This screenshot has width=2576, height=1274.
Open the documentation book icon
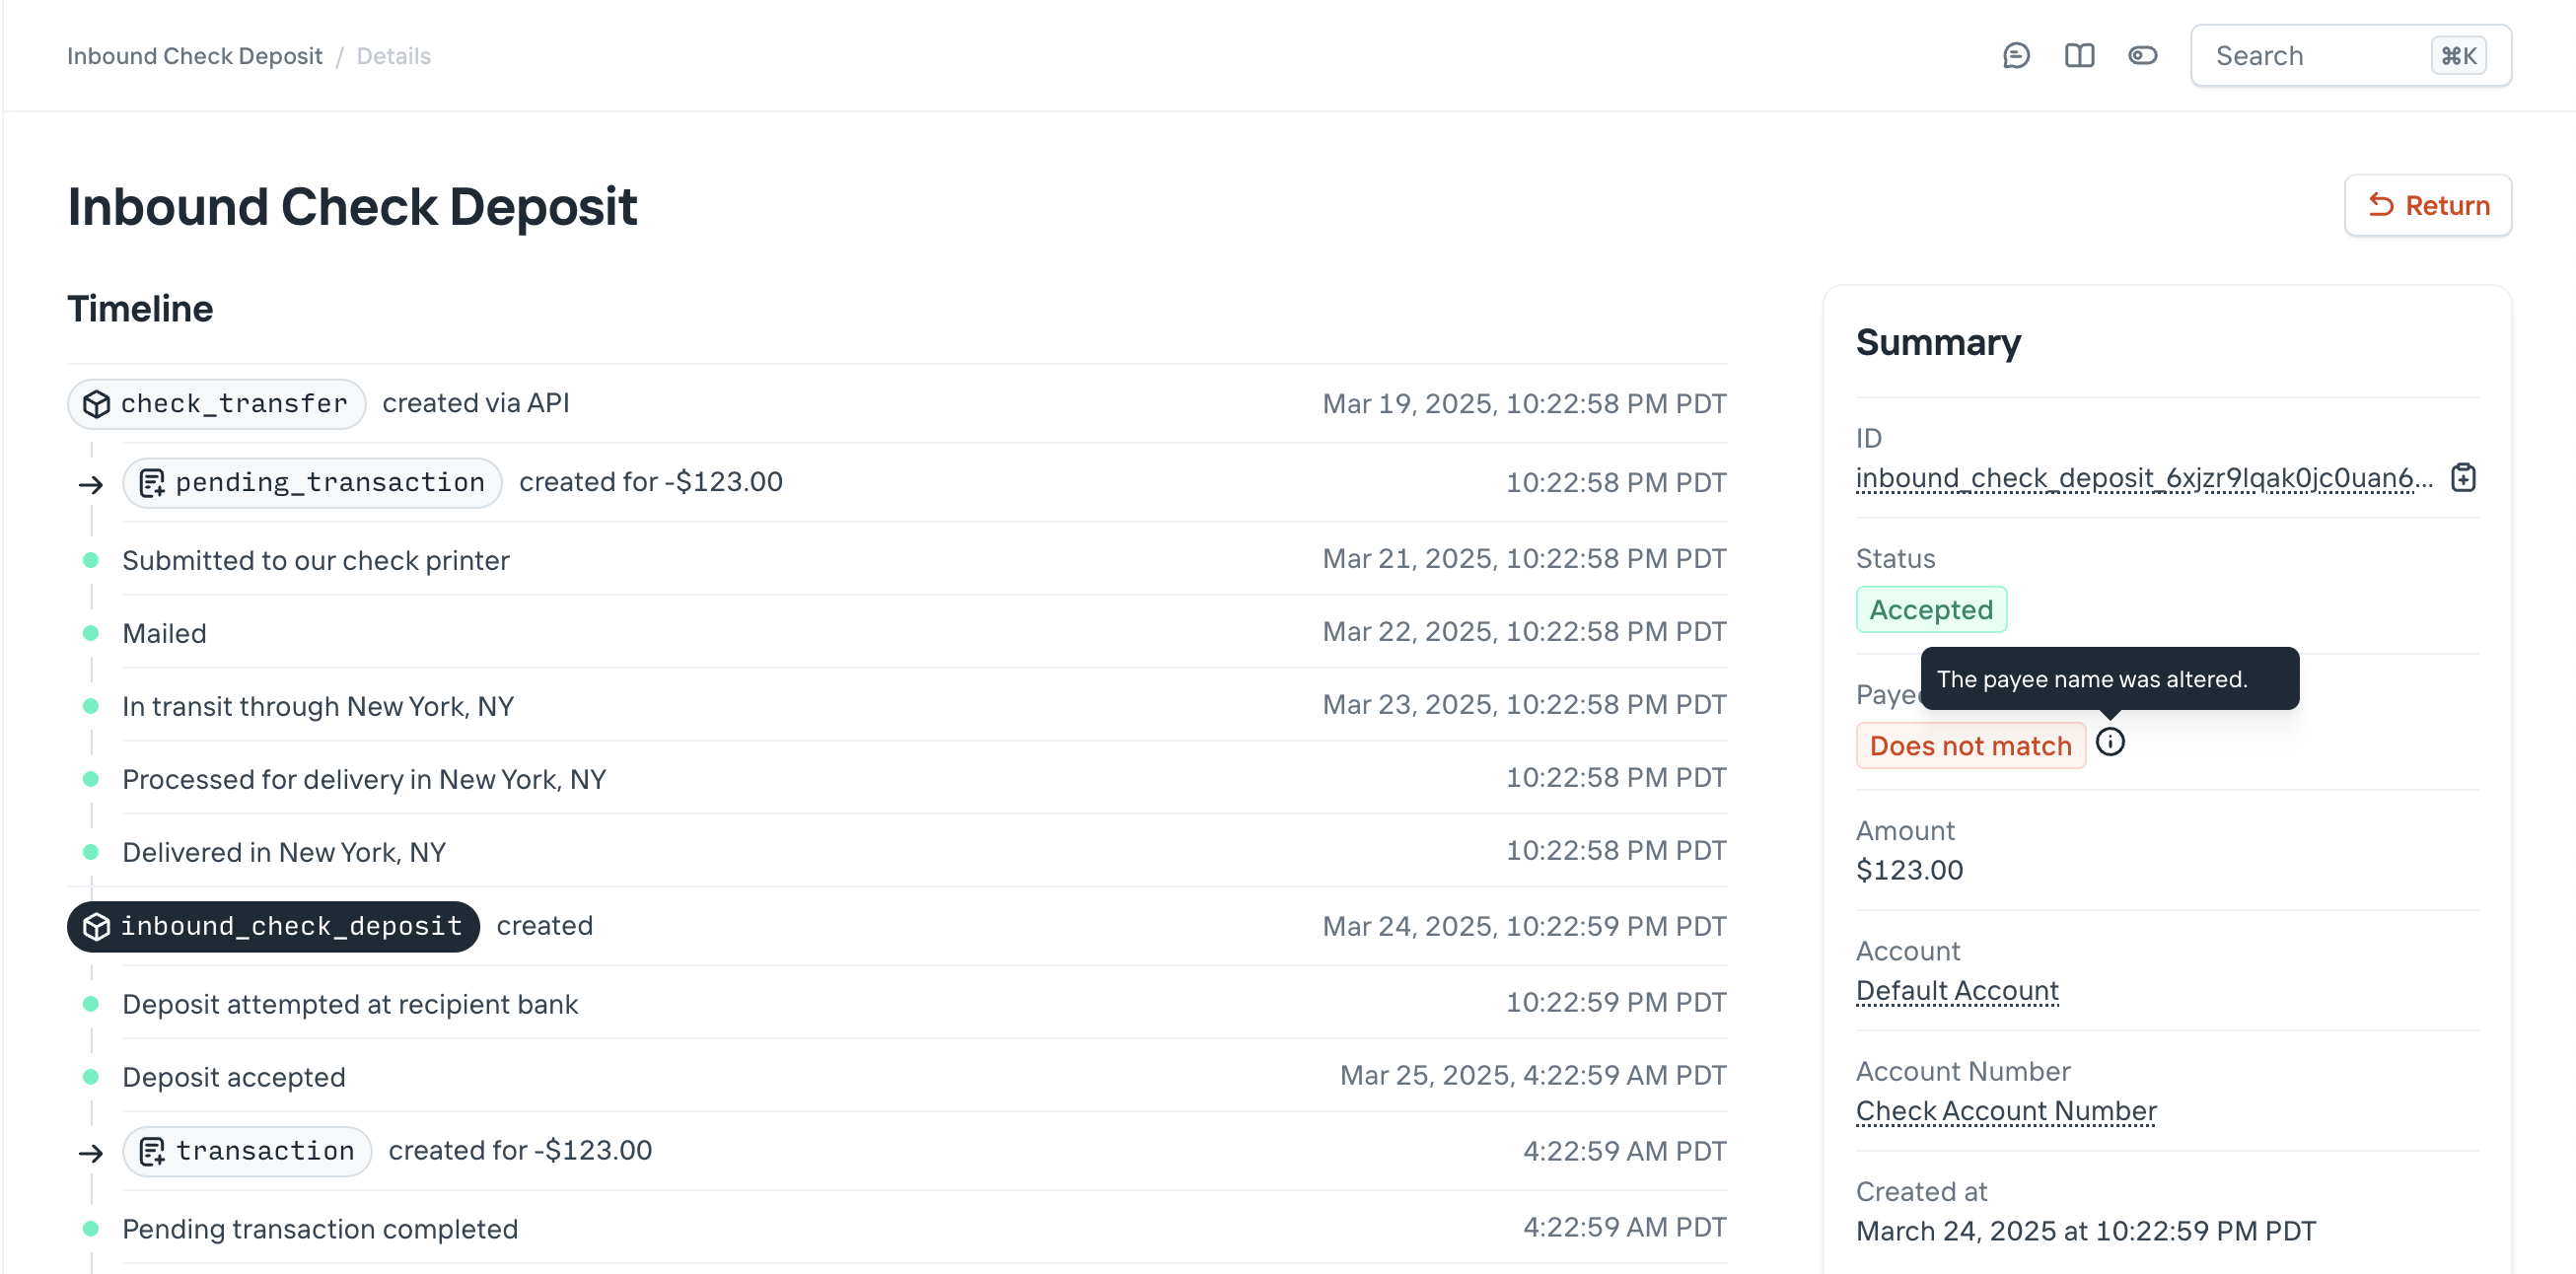click(x=2079, y=56)
